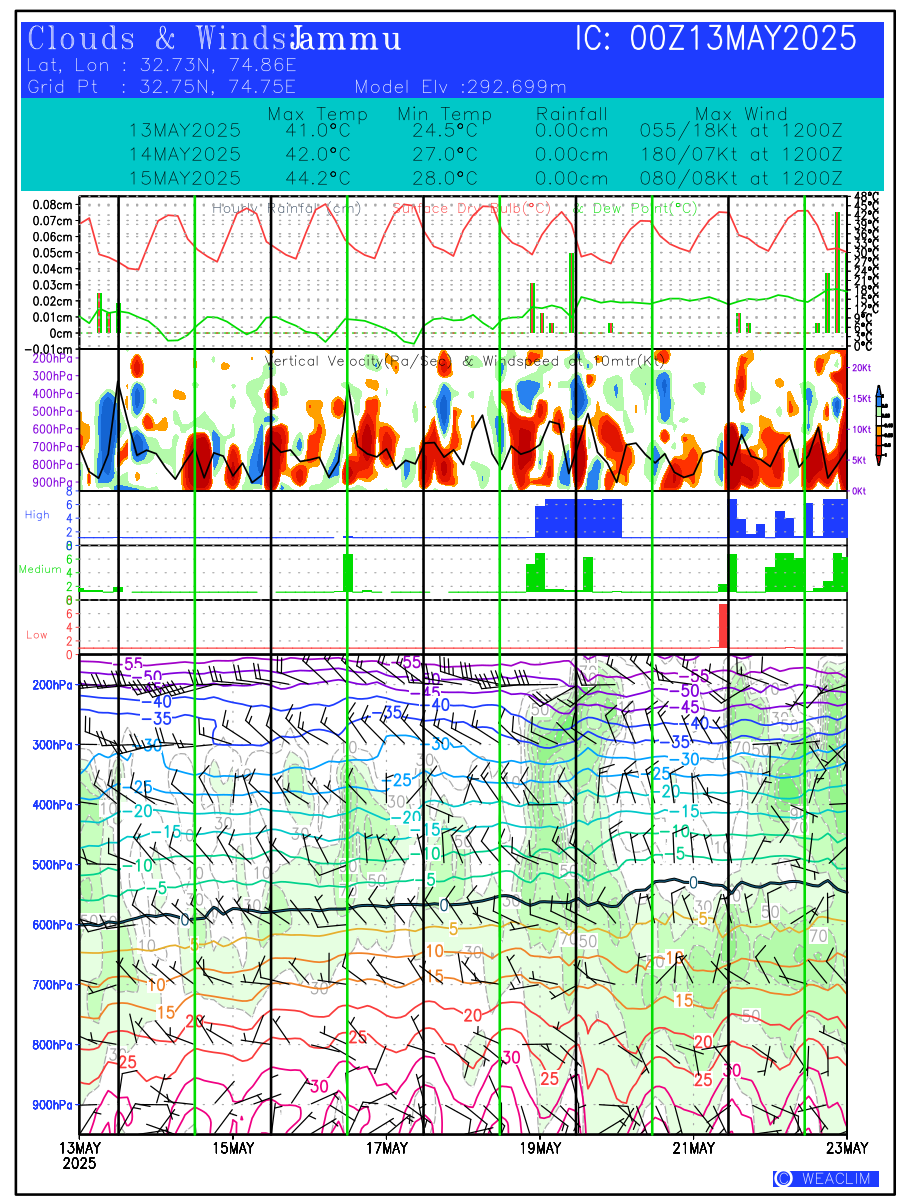Click max temp value '44.2°C'

[x=316, y=179]
